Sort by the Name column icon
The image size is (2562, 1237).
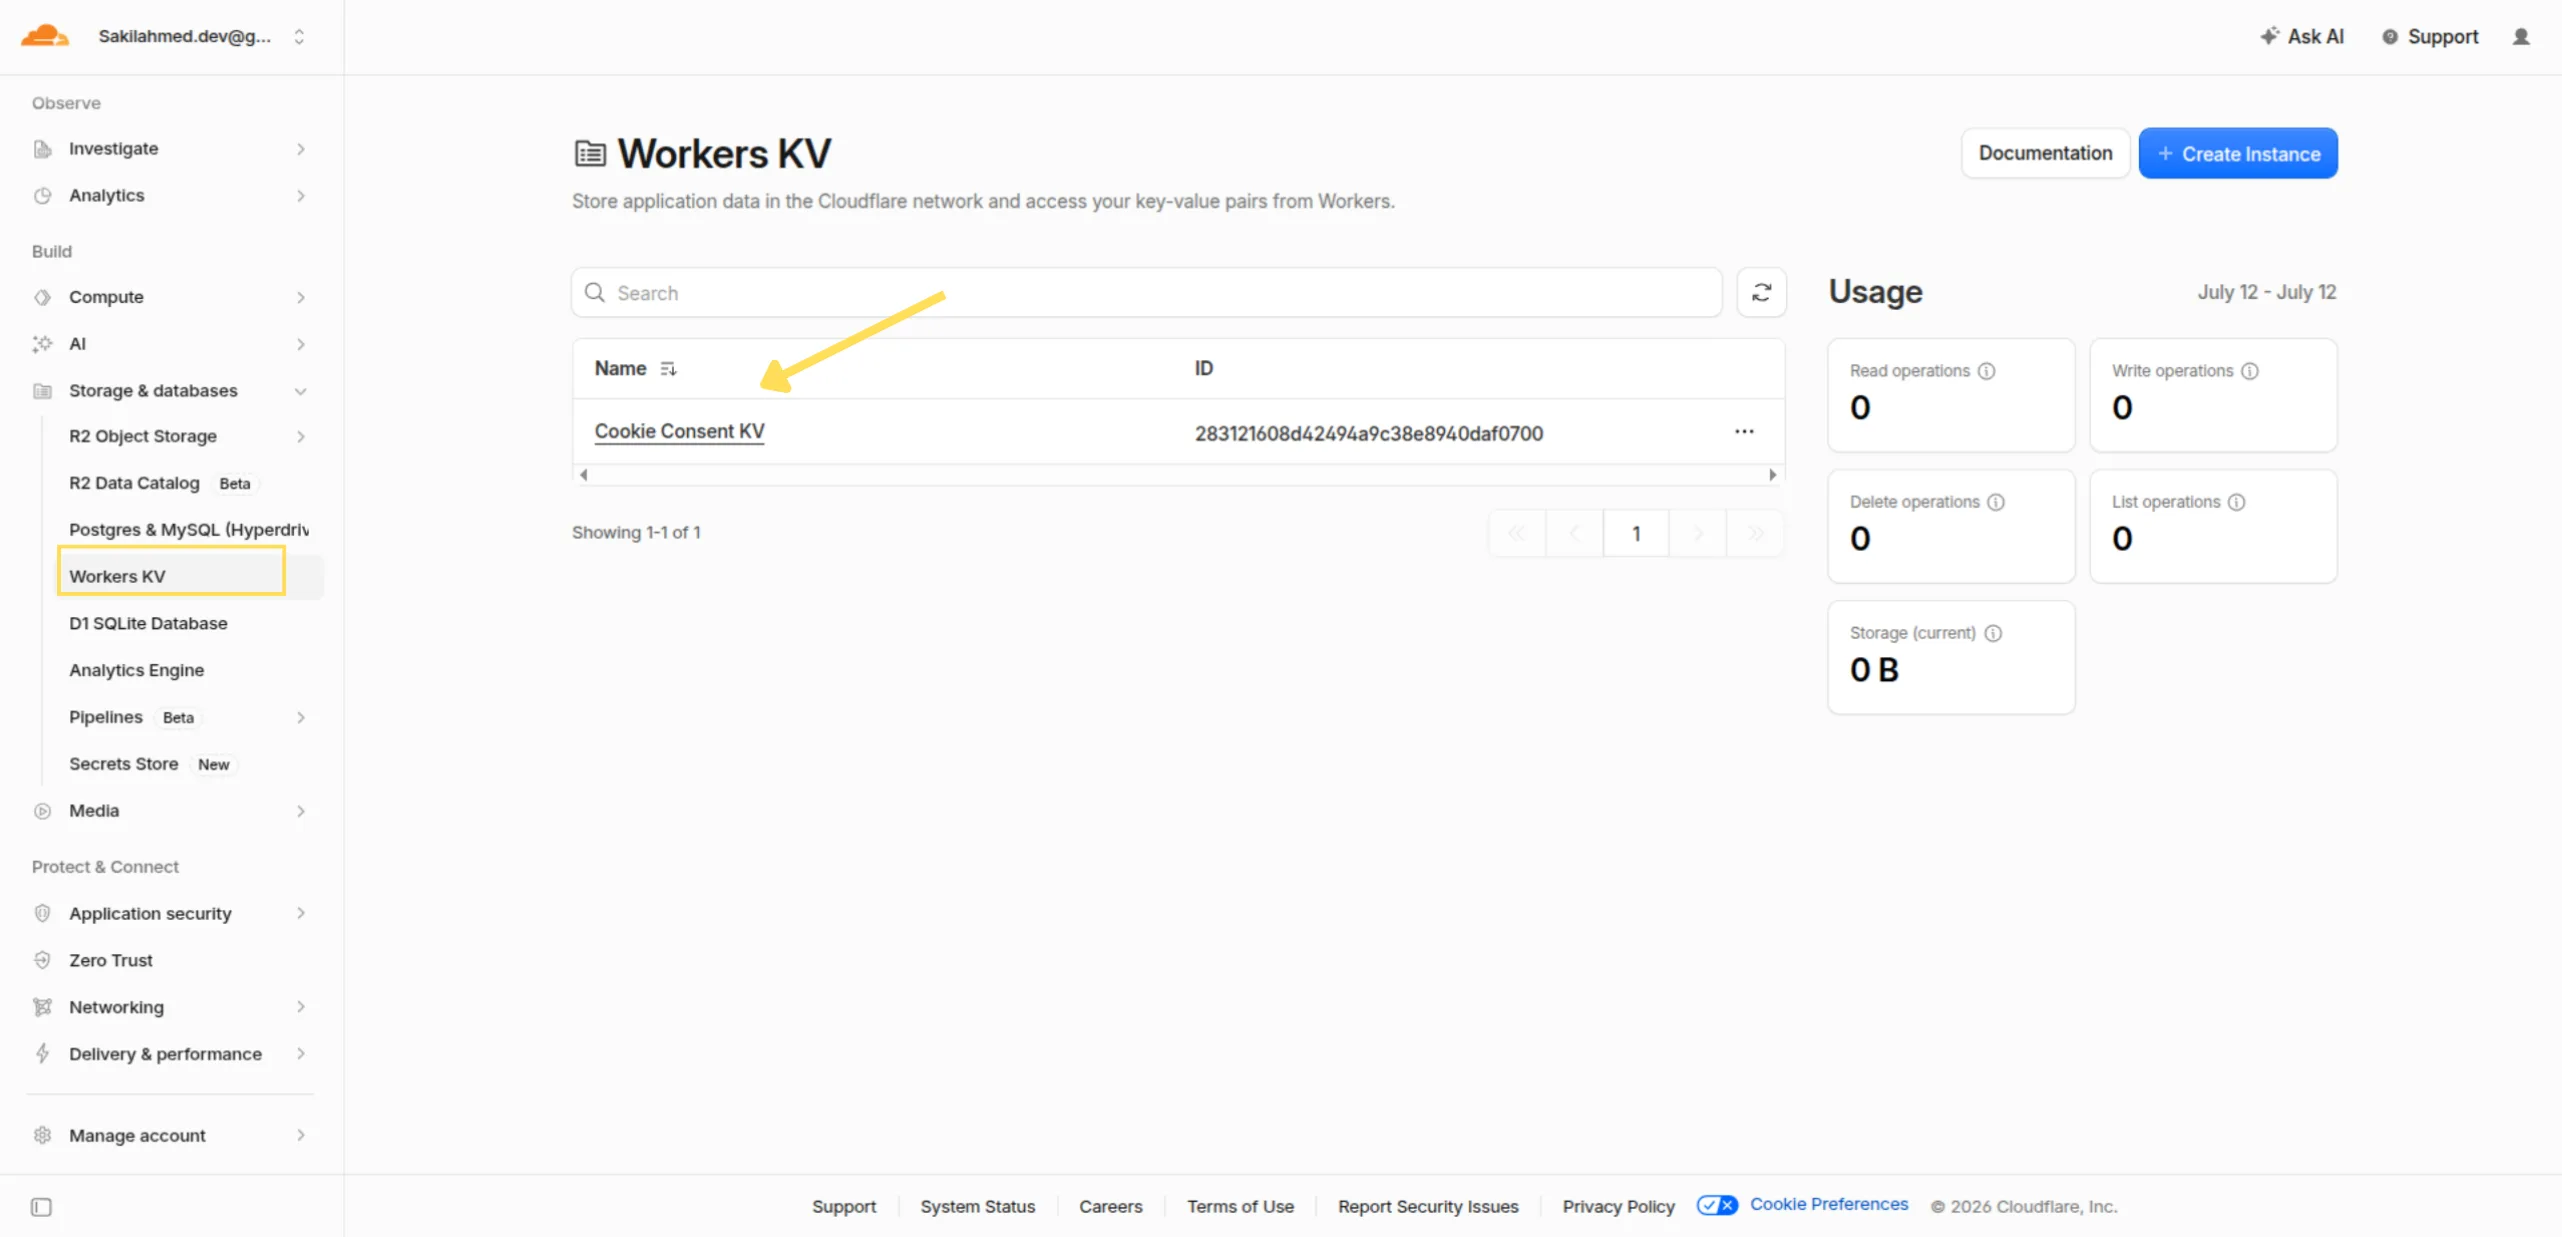668,369
